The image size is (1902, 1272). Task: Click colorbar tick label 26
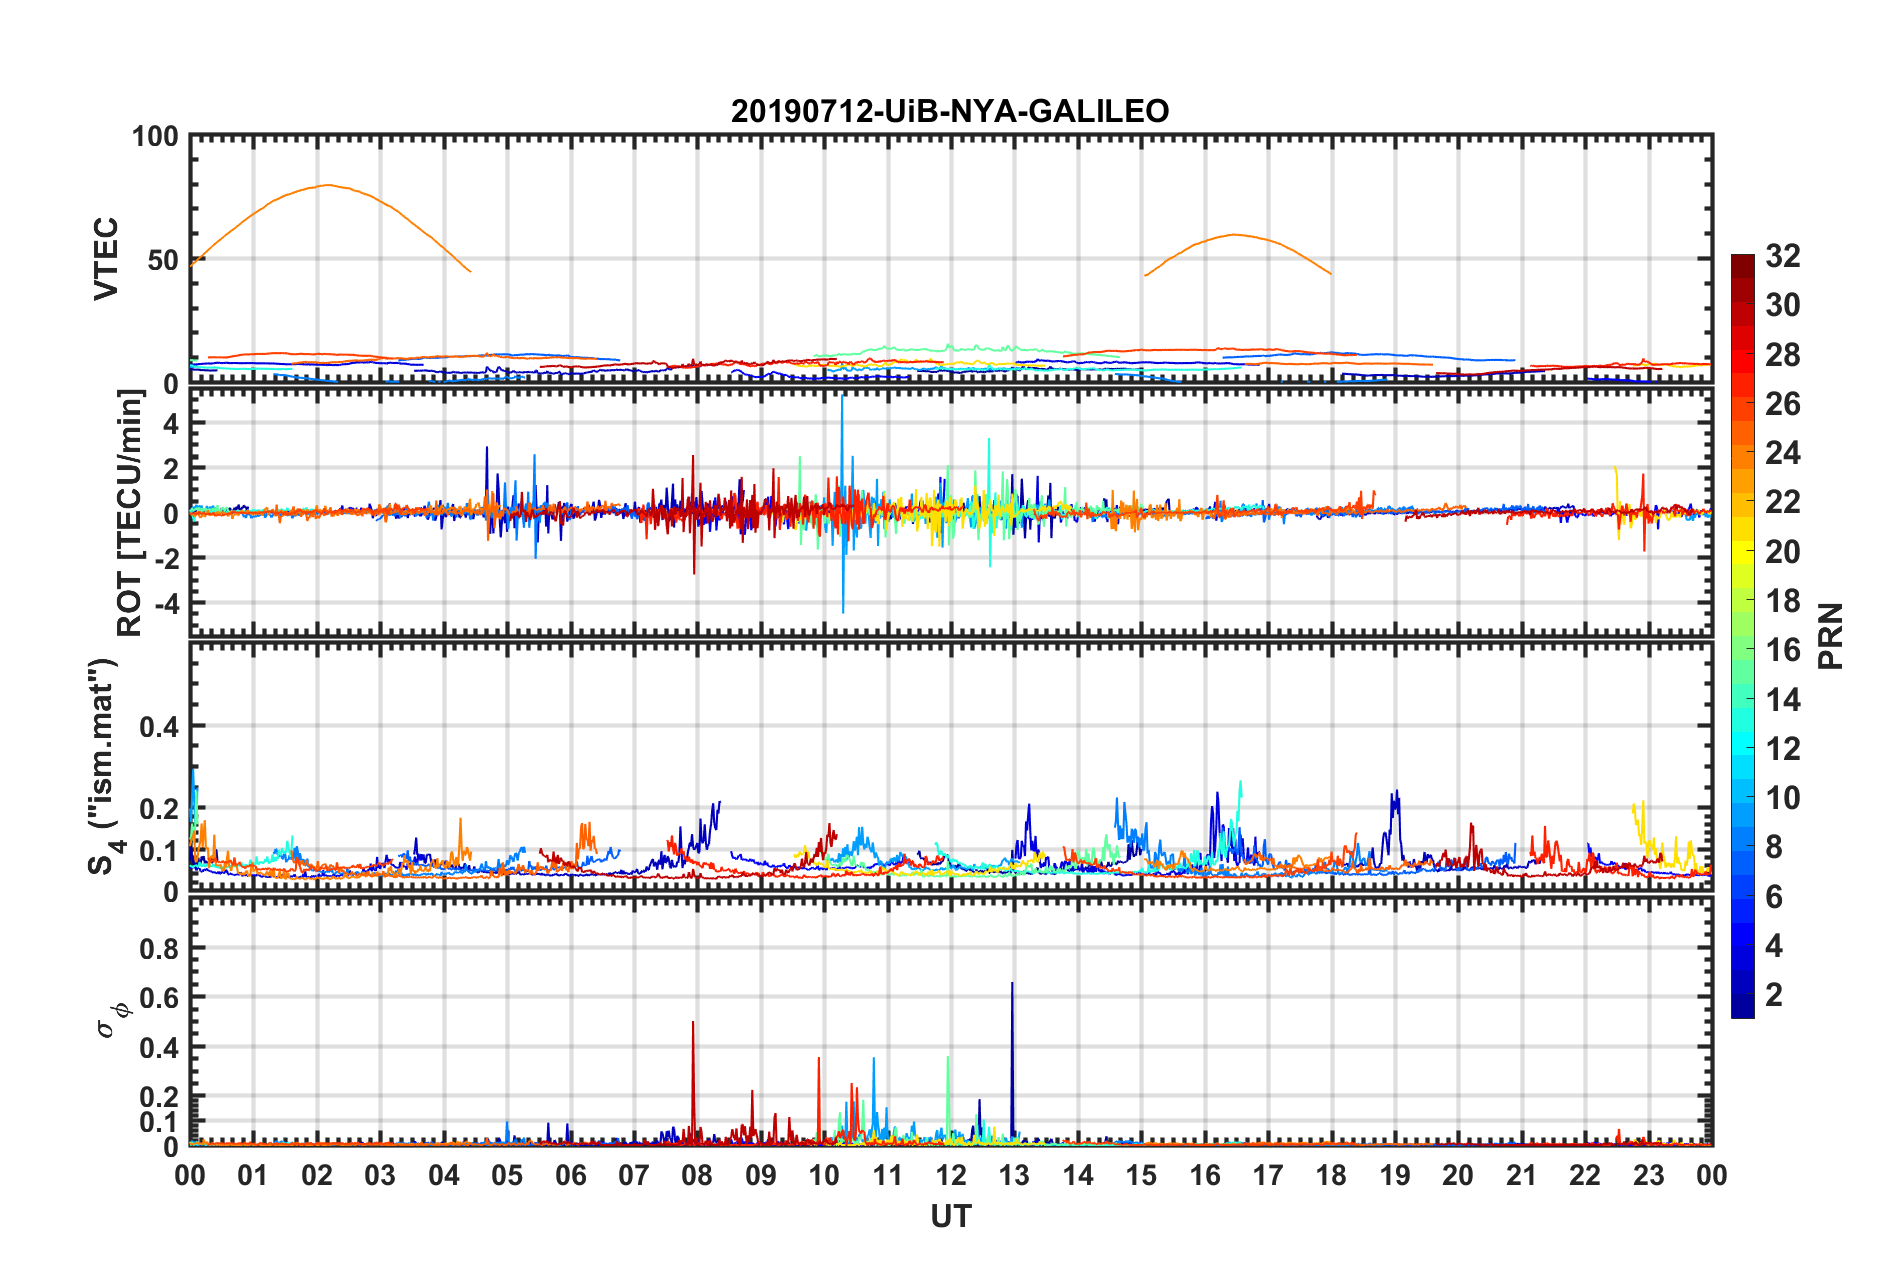tap(1783, 404)
